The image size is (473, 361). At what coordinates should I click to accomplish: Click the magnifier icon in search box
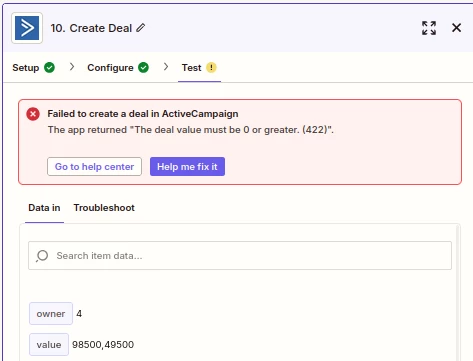pos(42,256)
